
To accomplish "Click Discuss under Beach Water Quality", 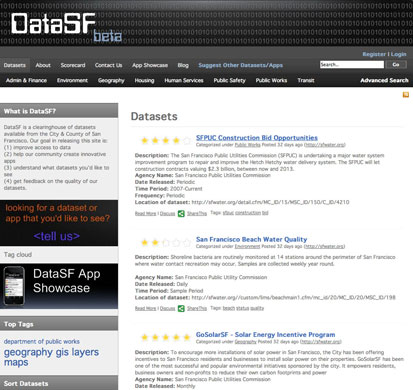I will tap(167, 309).
